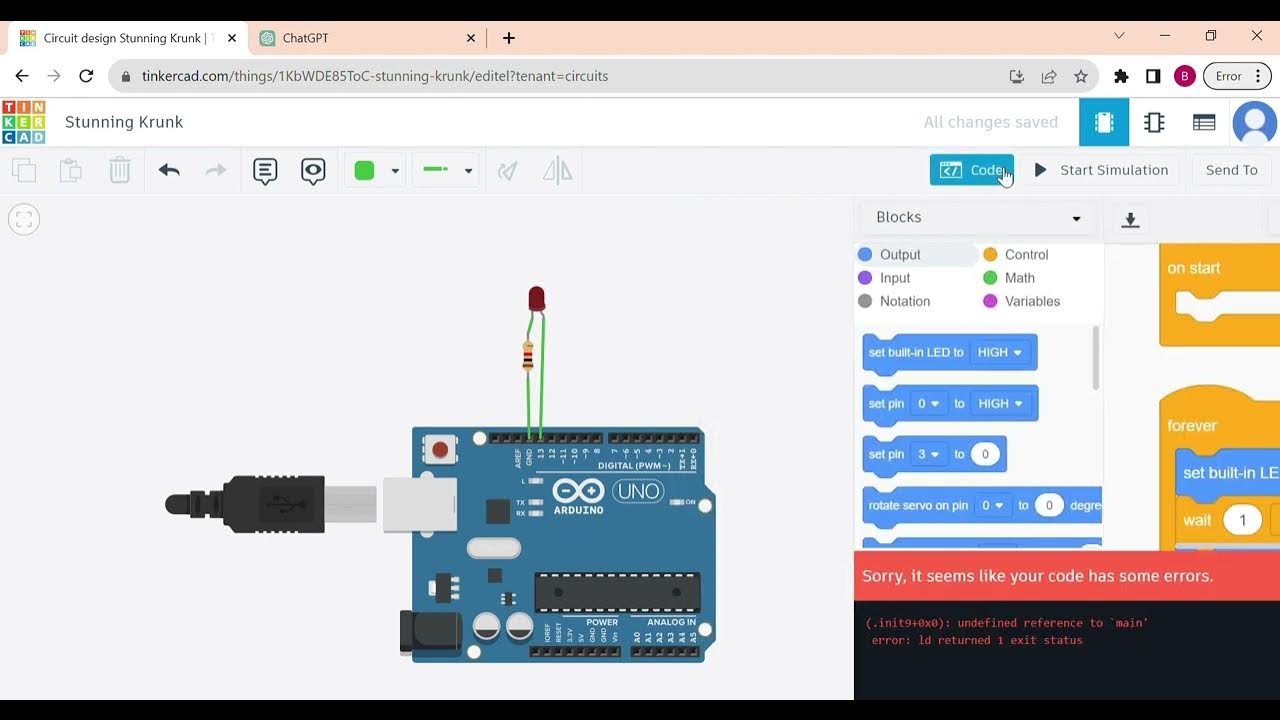Click the Send To button
1280x720 pixels.
point(1231,170)
